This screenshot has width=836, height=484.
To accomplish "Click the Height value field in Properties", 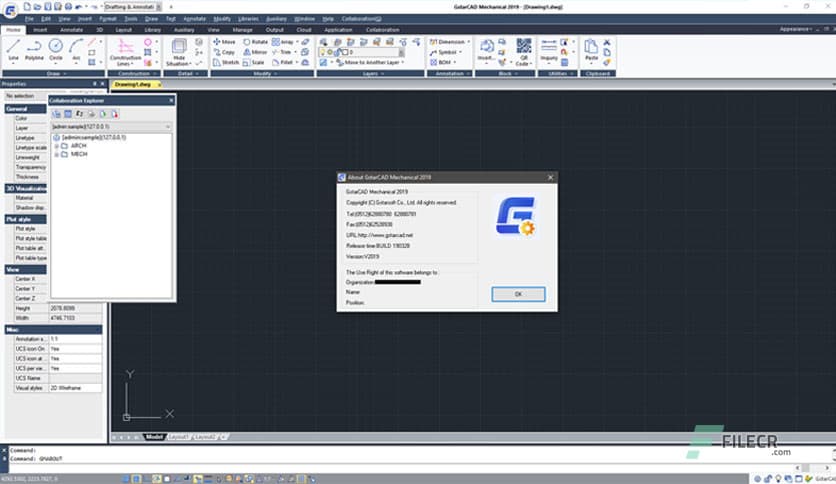I will coord(76,308).
